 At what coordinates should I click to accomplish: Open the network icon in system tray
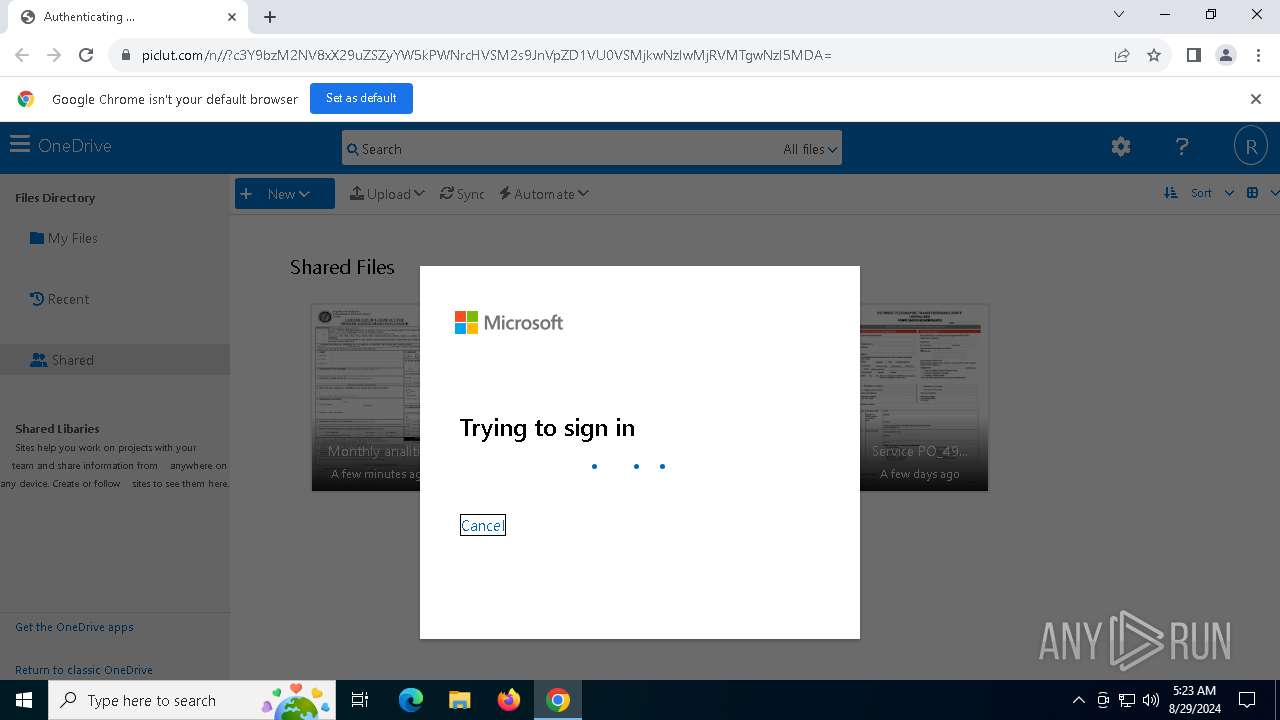pos(1127,700)
